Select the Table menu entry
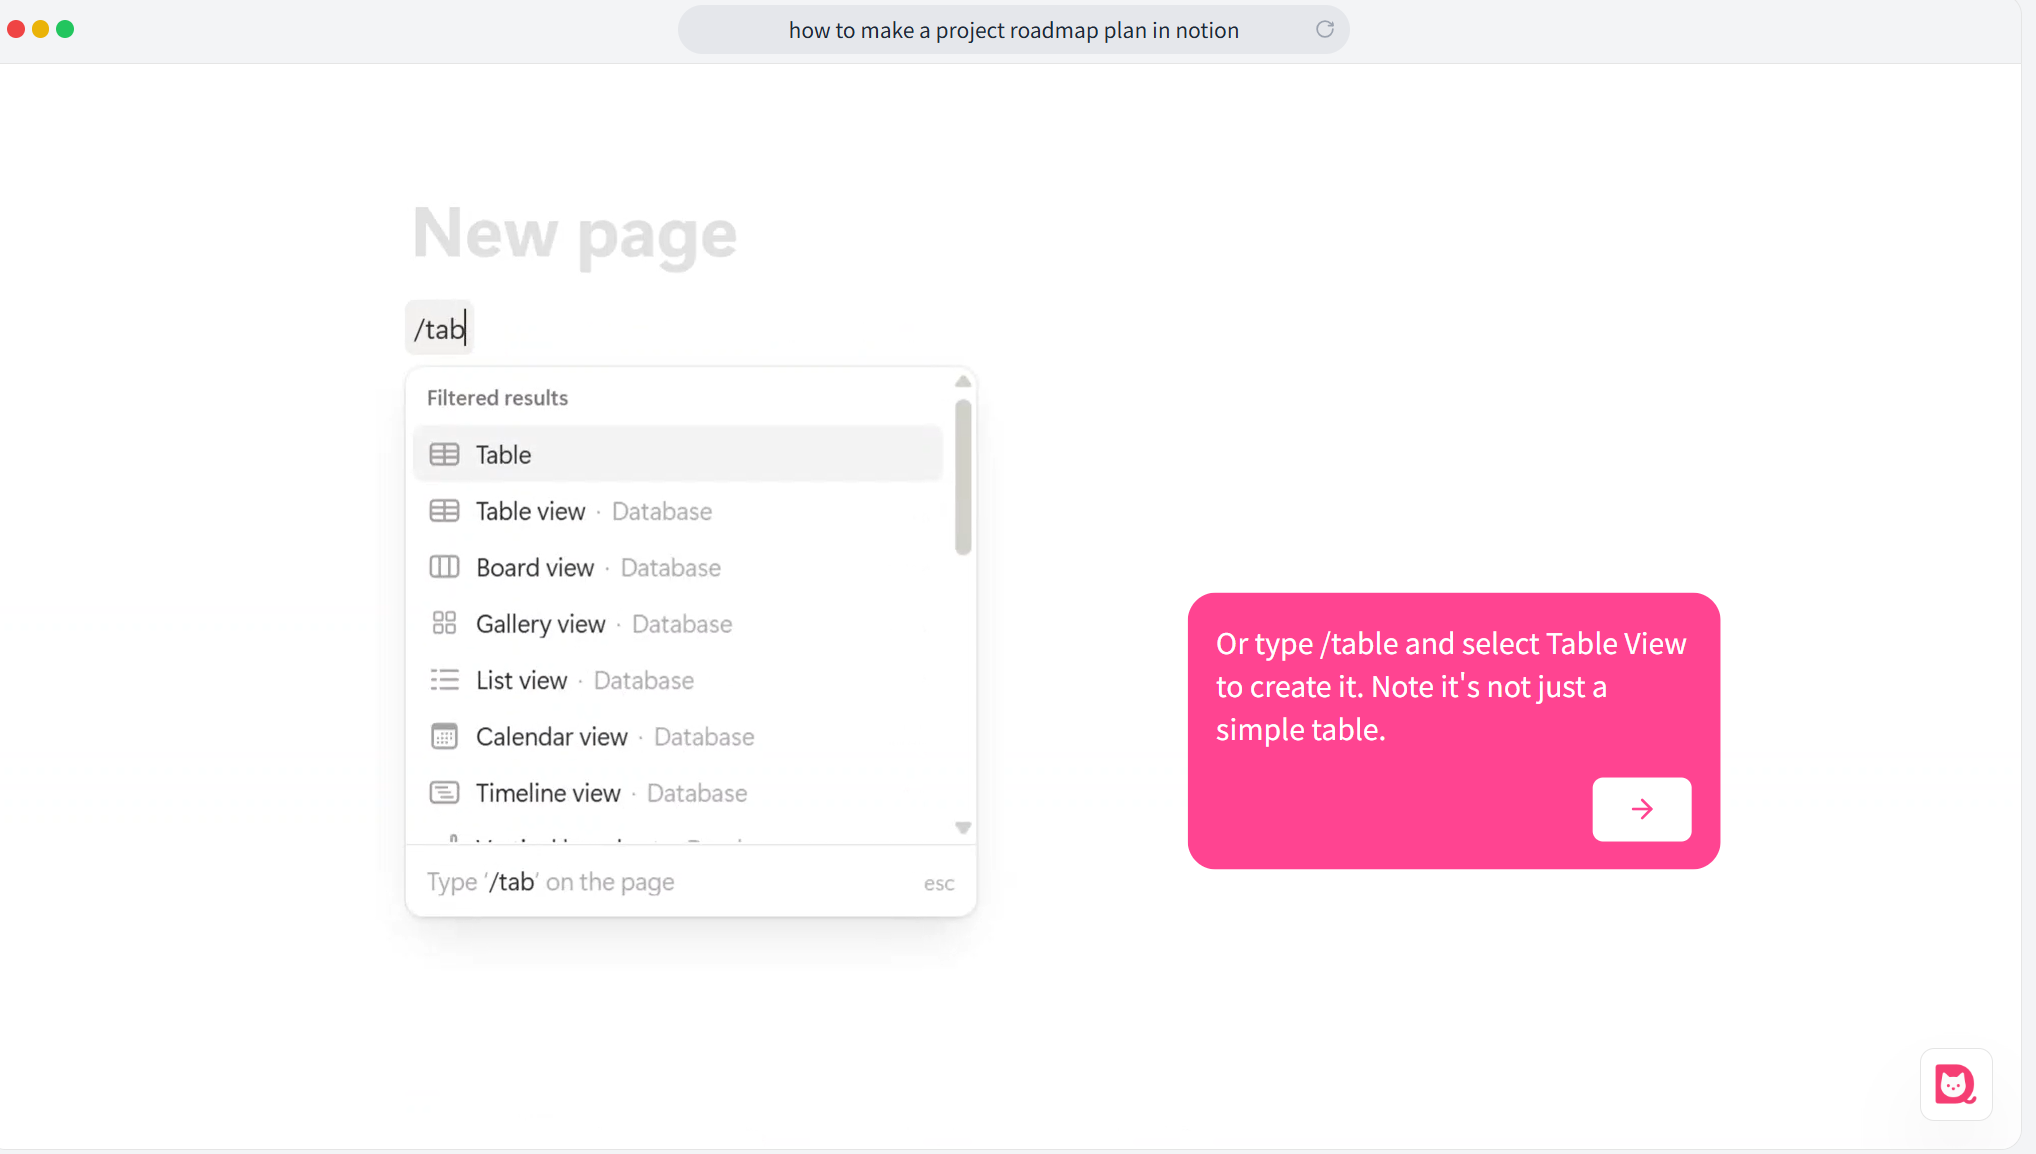The image size is (2036, 1154). pyautogui.click(x=677, y=454)
